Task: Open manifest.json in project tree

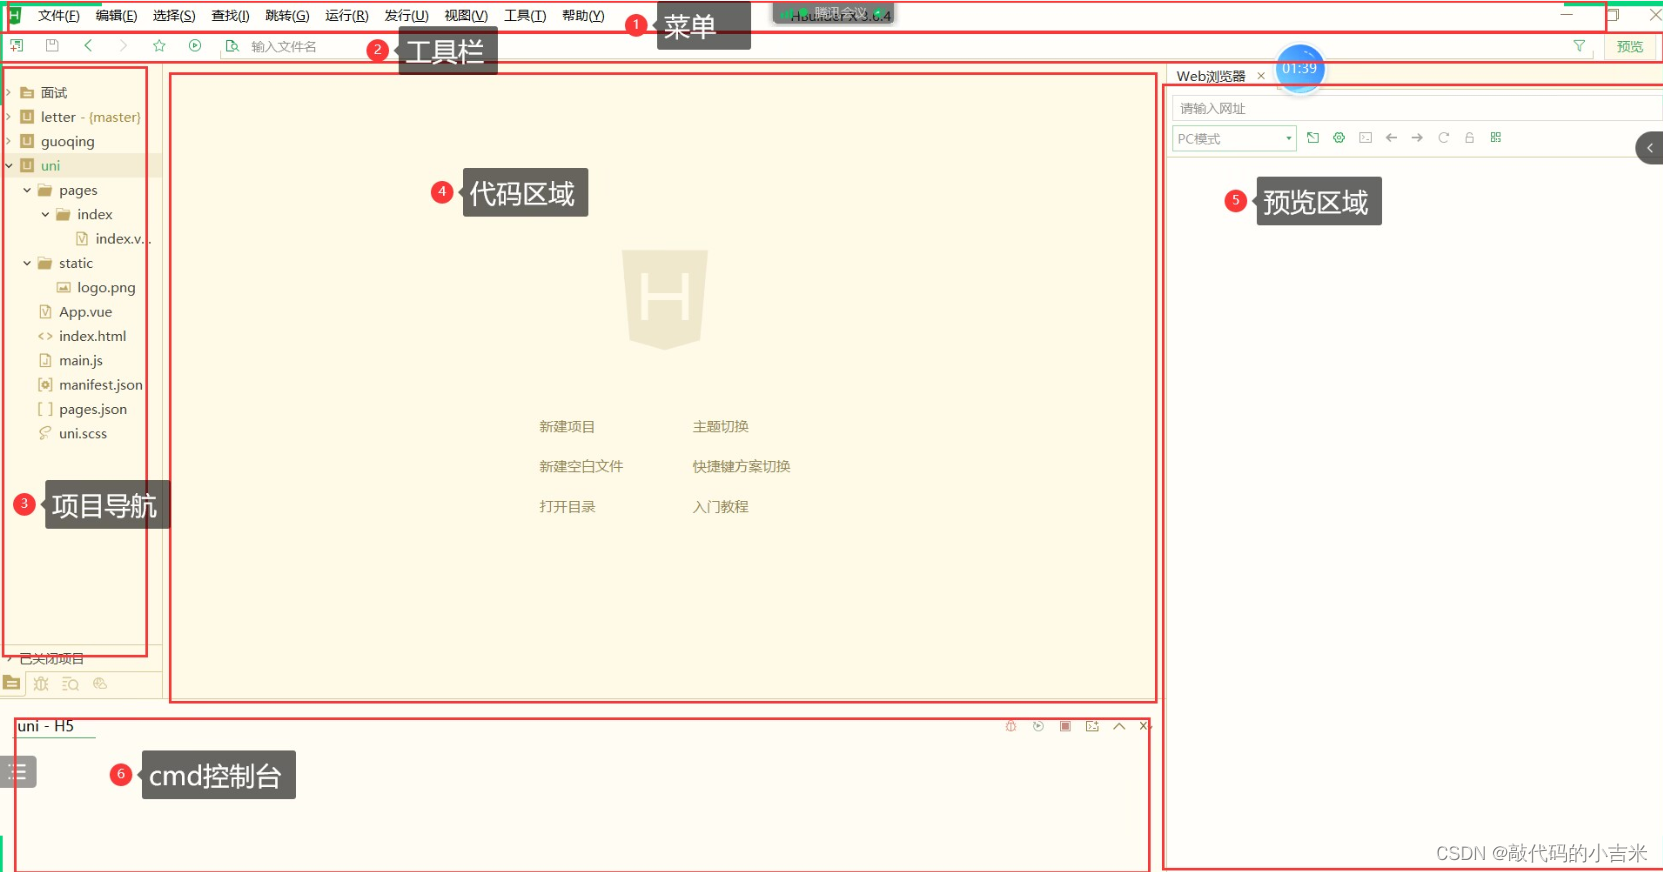Action: pyautogui.click(x=100, y=385)
